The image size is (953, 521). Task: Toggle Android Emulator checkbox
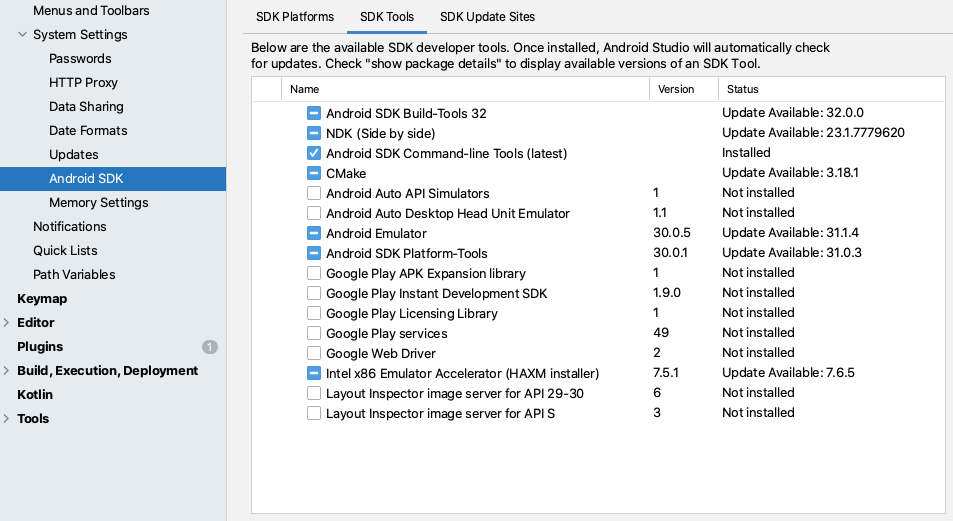314,233
